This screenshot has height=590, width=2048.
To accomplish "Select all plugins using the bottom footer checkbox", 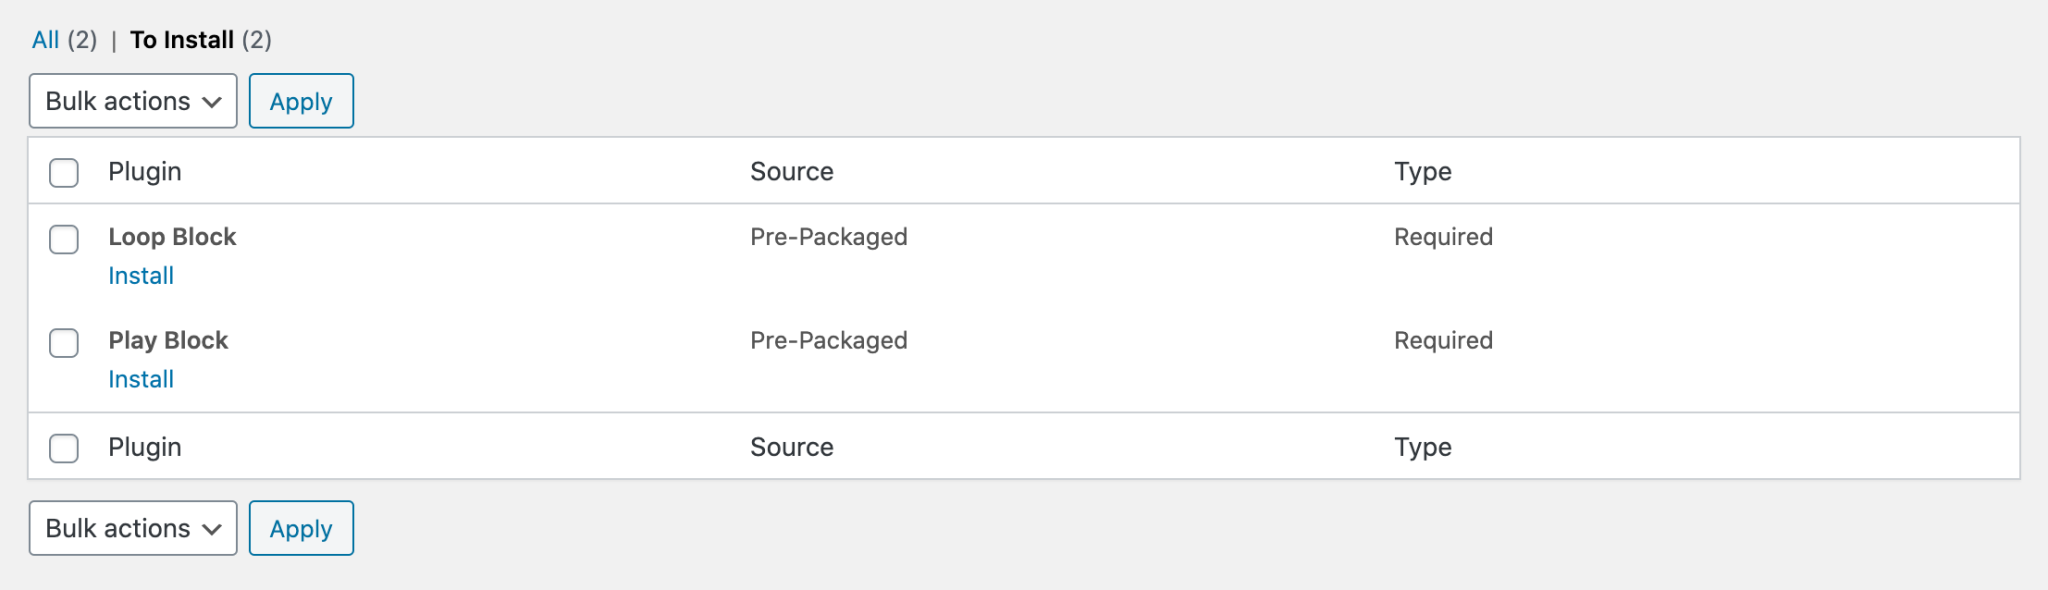I will click(63, 447).
